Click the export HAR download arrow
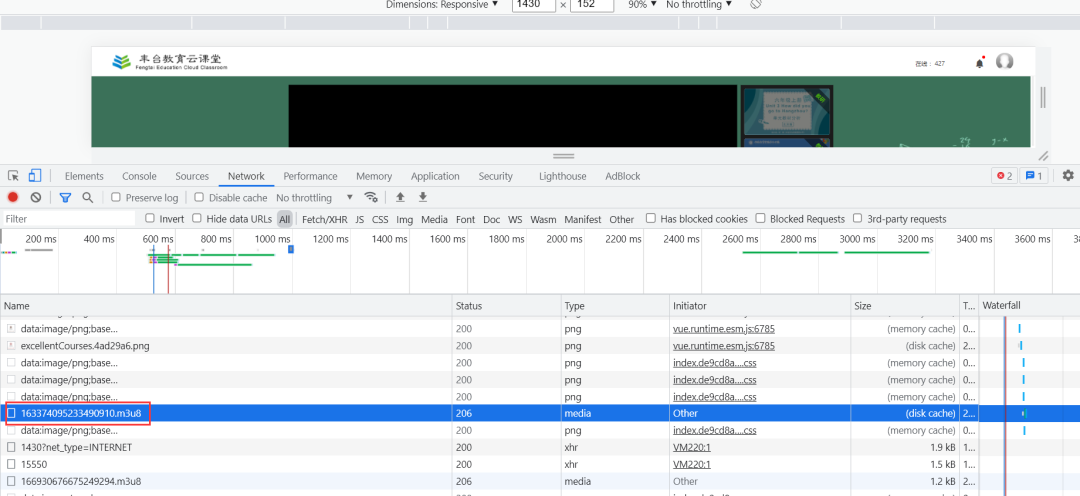 [x=423, y=198]
